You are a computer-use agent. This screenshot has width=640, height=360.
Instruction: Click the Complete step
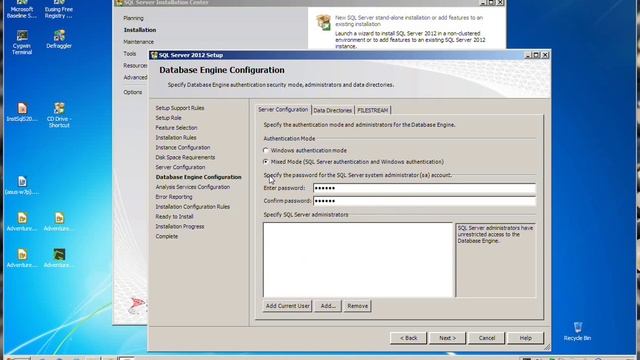pyautogui.click(x=167, y=236)
